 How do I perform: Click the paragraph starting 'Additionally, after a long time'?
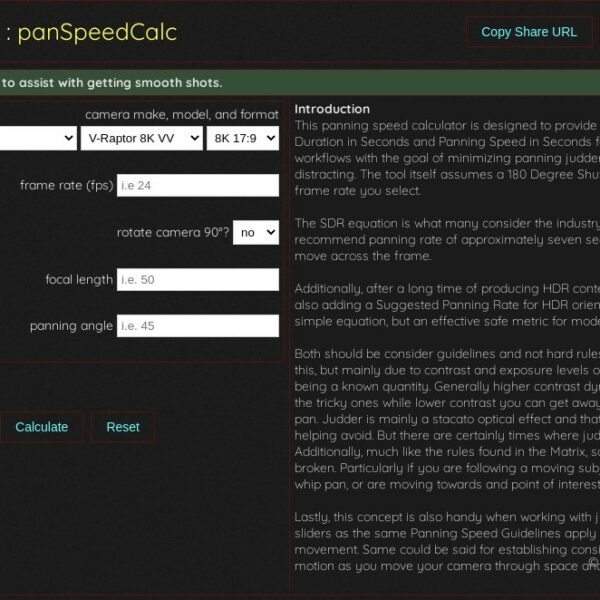click(x=447, y=305)
